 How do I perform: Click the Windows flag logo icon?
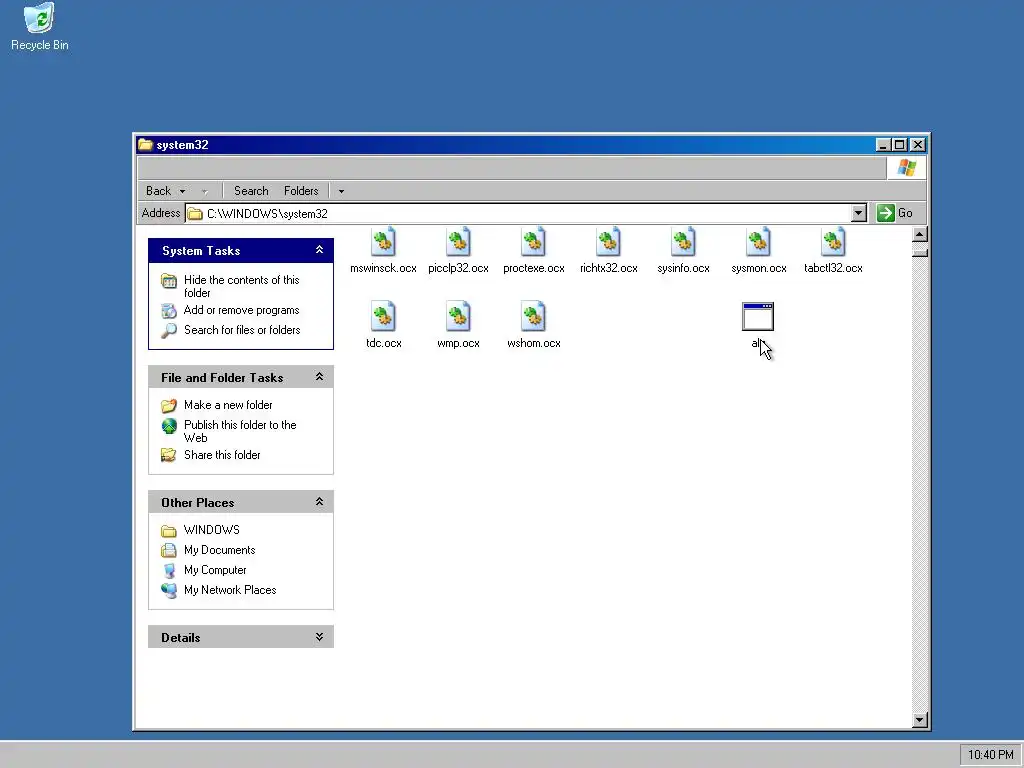coord(906,168)
